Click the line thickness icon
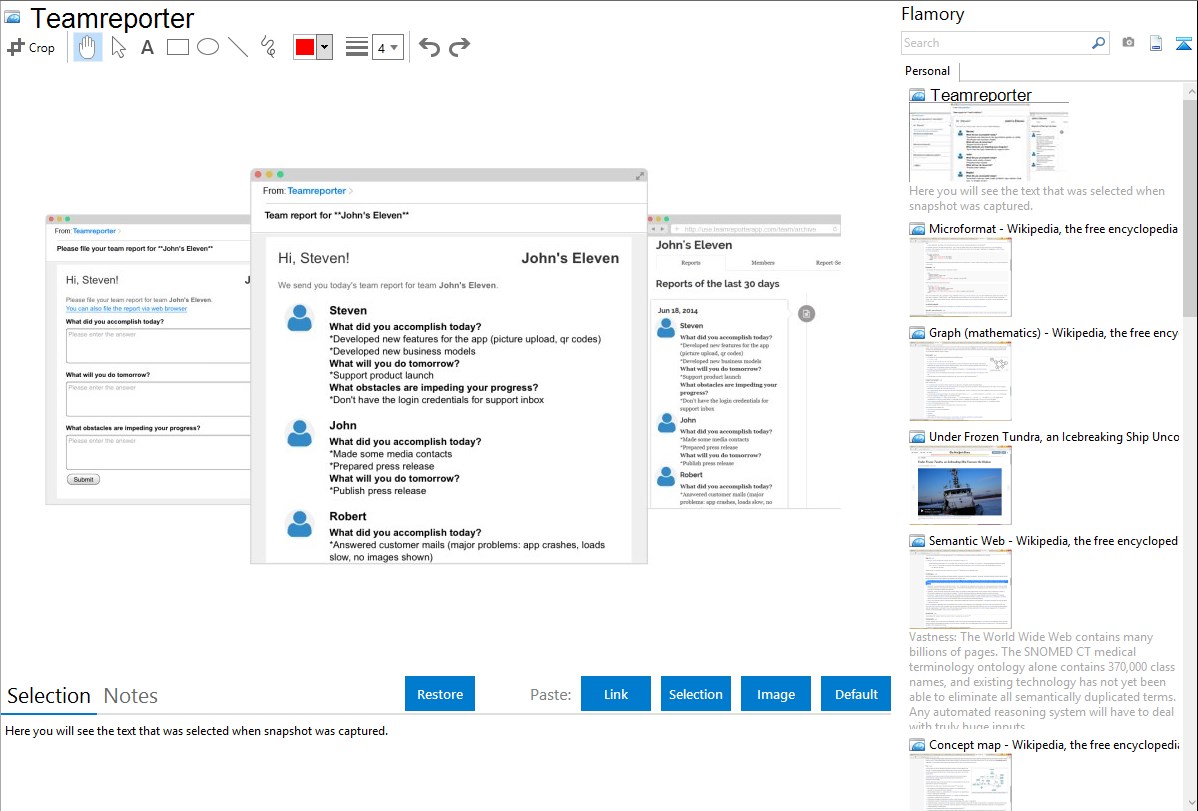The image size is (1198, 811). 357,47
